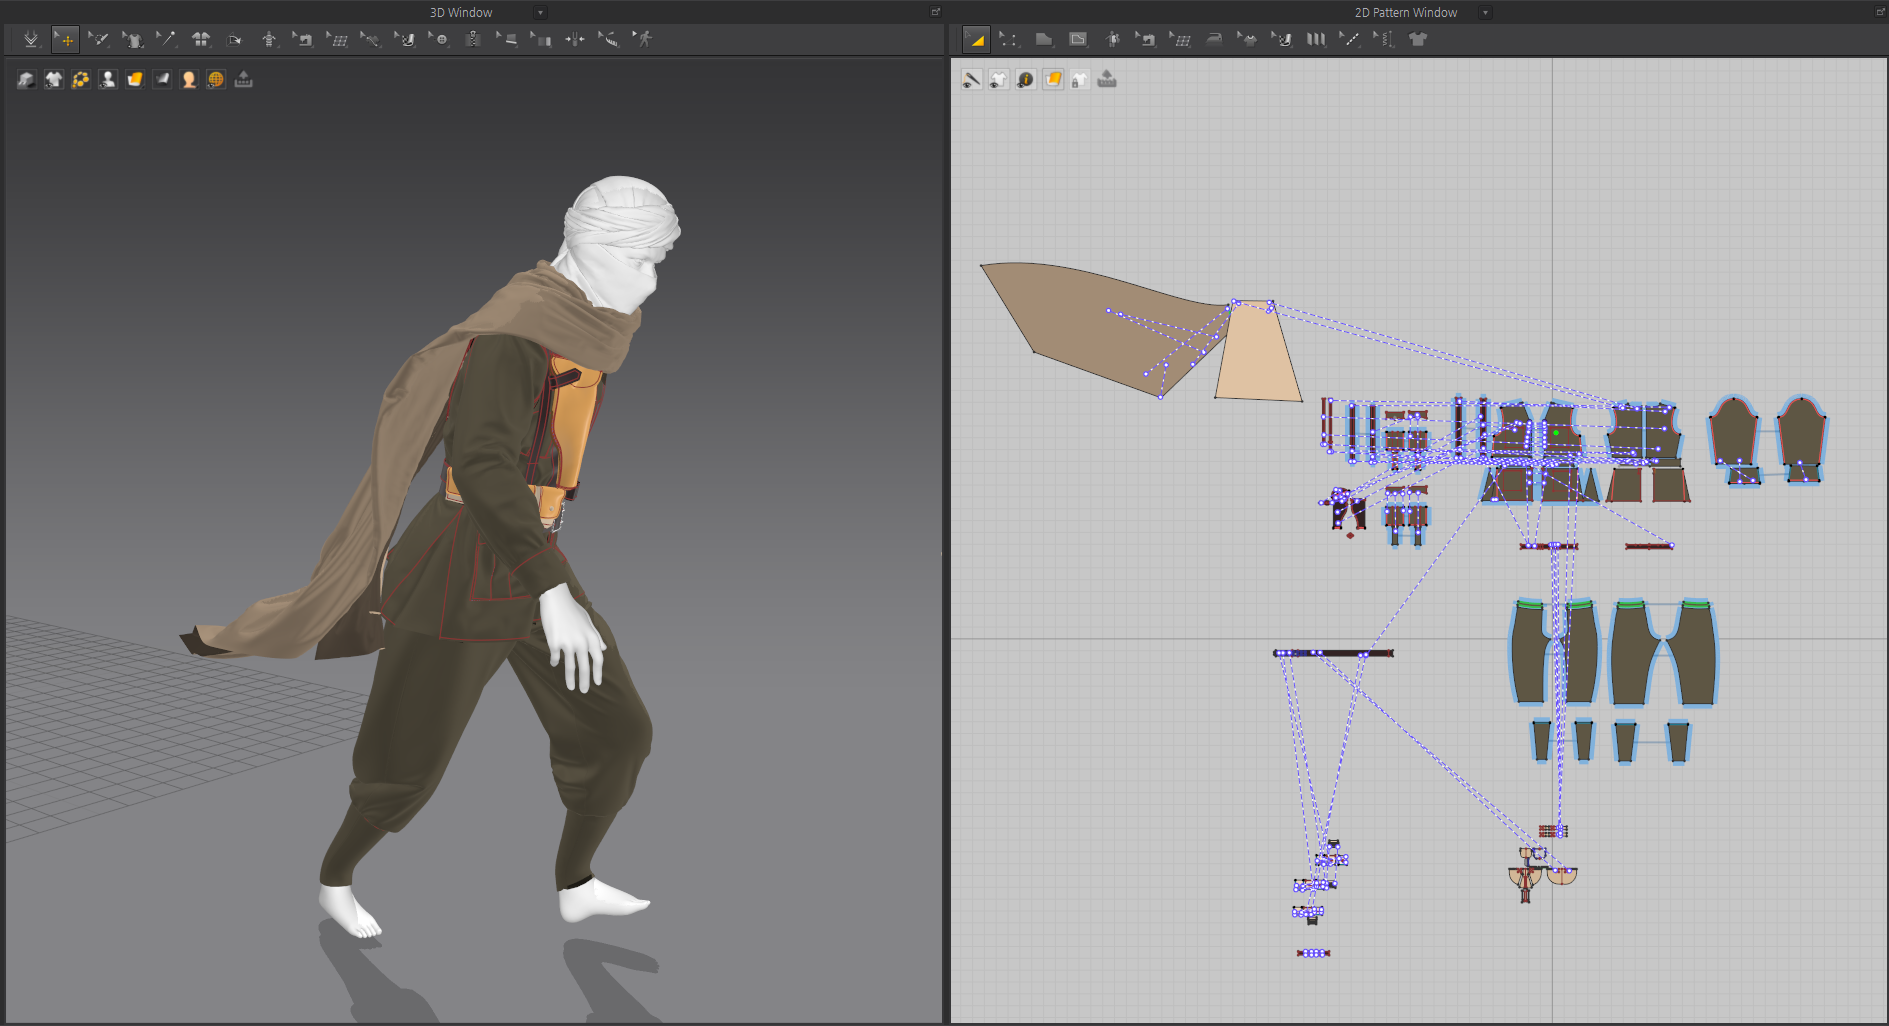Screen dimensions: 1889x1026
Task: Undock the 3D Window panel
Action: 936,12
